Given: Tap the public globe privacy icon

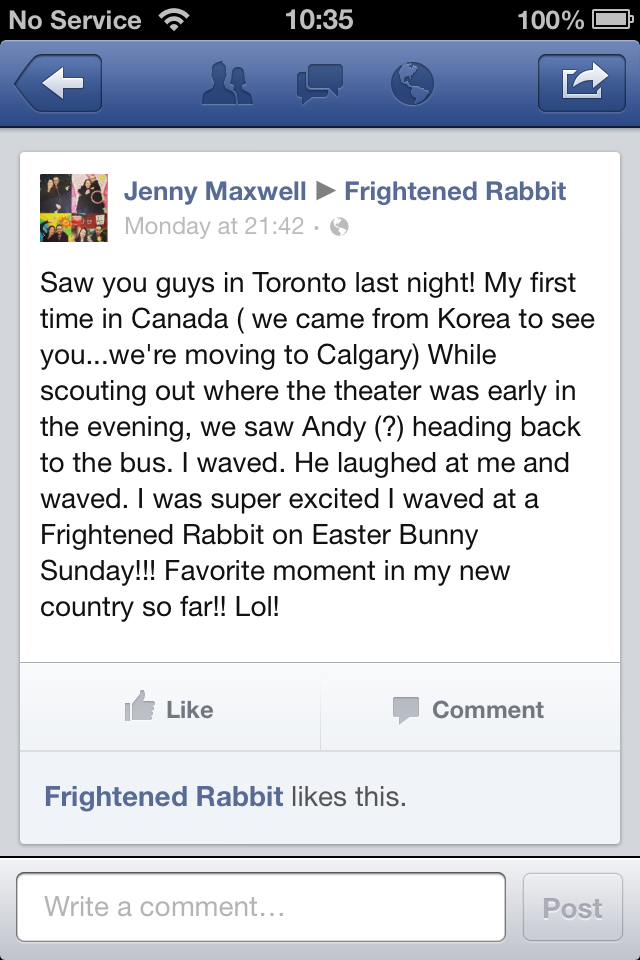Looking at the screenshot, I should click(x=339, y=227).
